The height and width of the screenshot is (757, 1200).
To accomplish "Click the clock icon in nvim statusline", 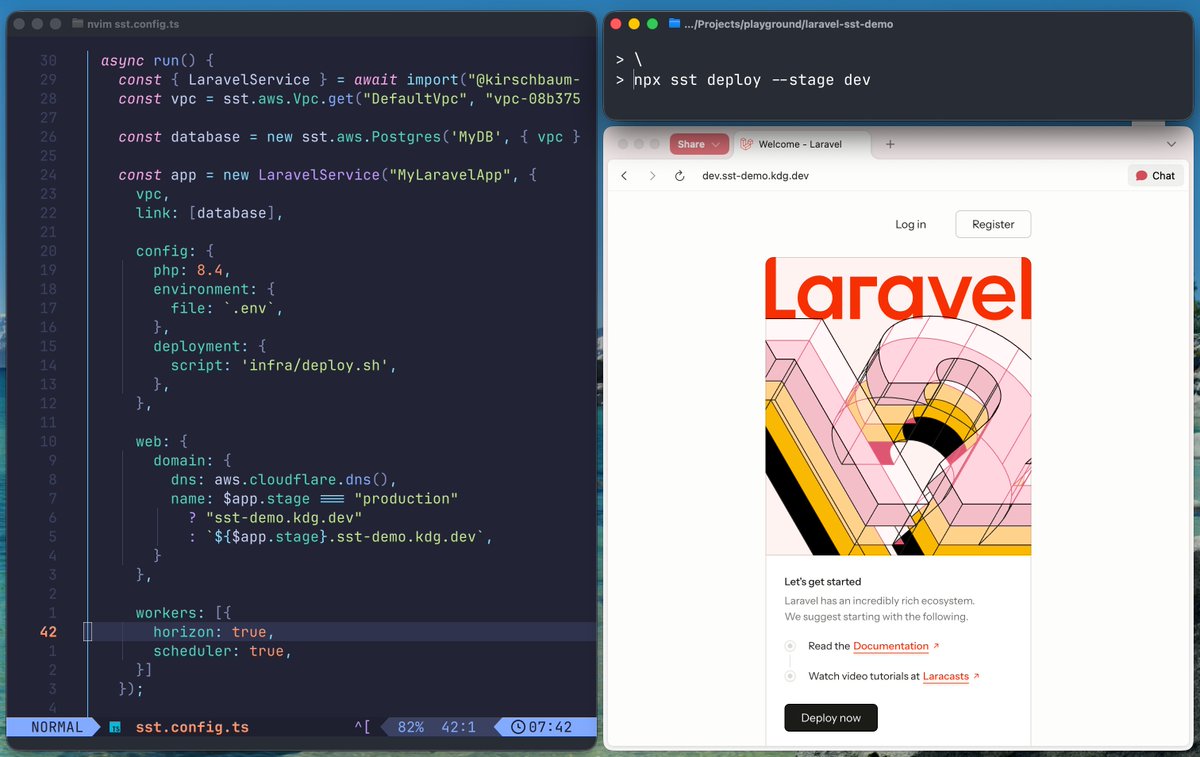I will coord(517,727).
